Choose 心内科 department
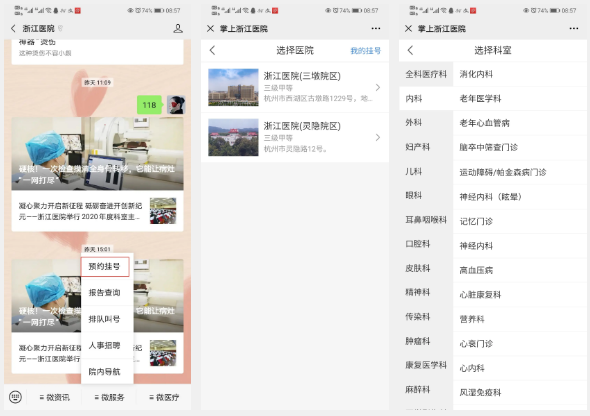 tap(520, 368)
